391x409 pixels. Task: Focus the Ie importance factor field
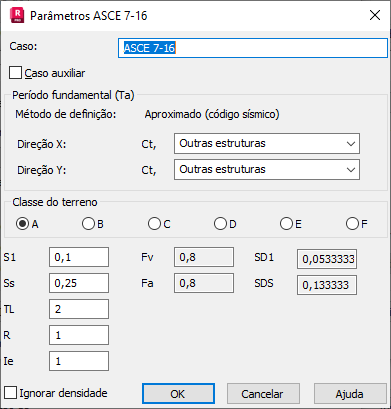point(79,361)
